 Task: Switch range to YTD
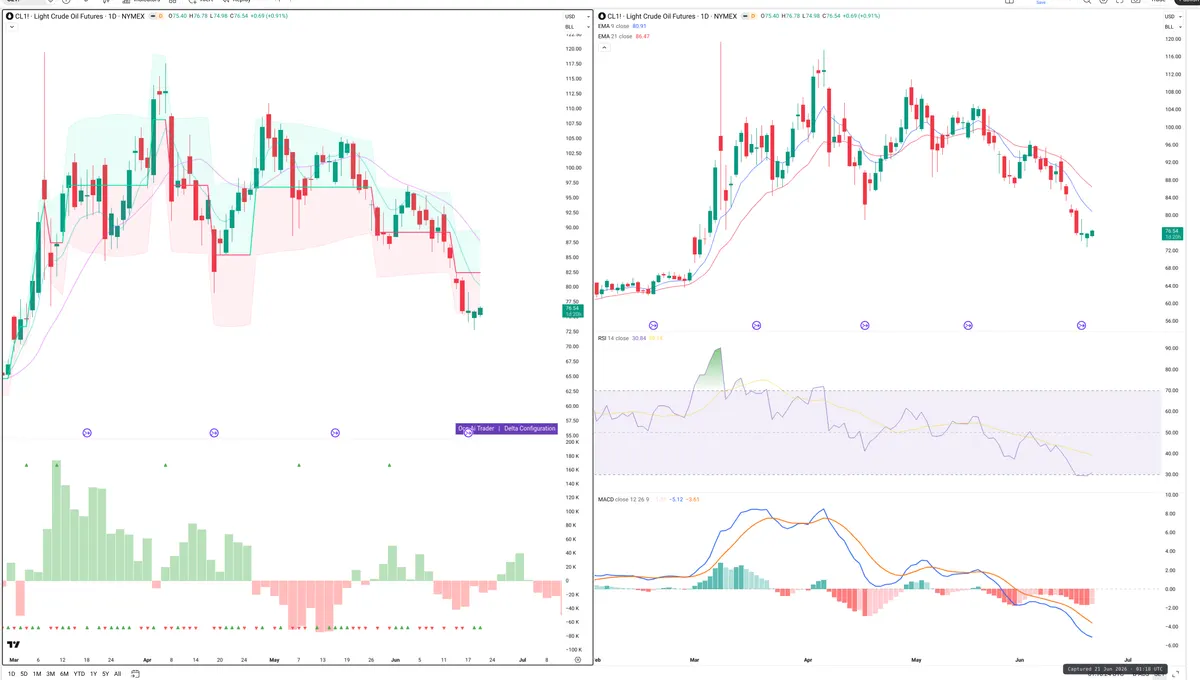[79, 674]
